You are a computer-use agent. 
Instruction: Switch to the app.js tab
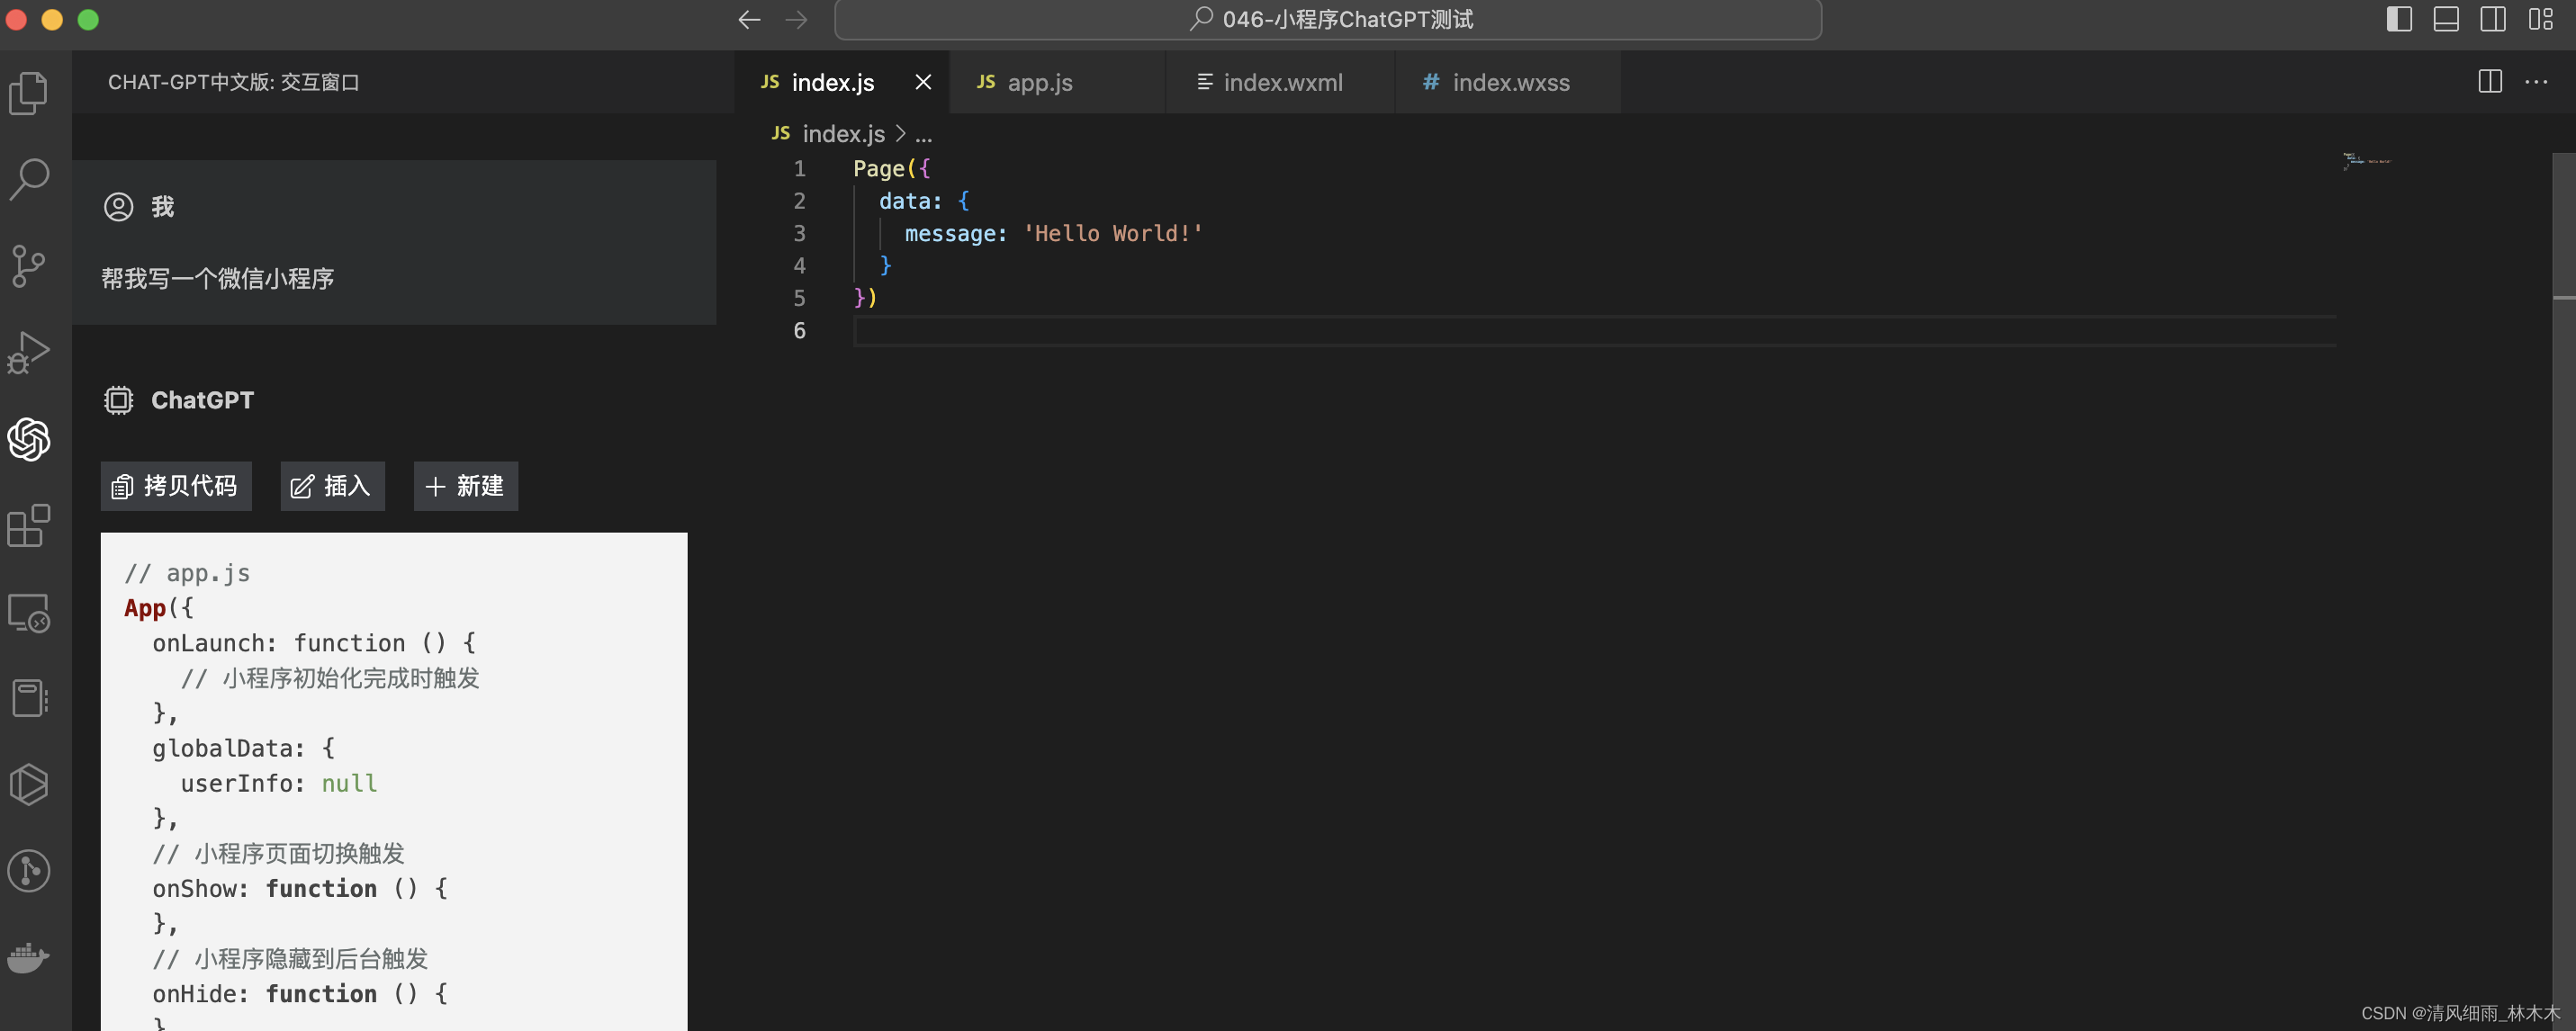click(x=1057, y=82)
